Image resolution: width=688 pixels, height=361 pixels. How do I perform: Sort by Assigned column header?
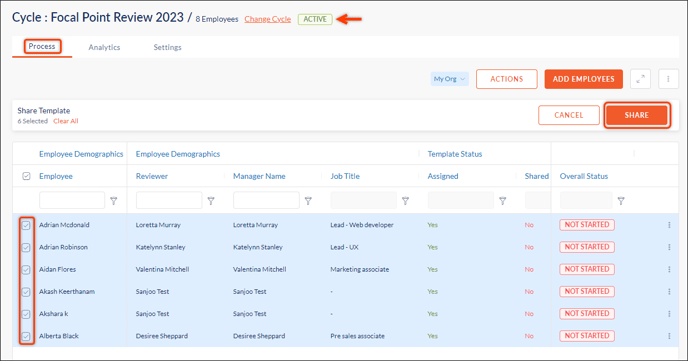[x=443, y=176]
